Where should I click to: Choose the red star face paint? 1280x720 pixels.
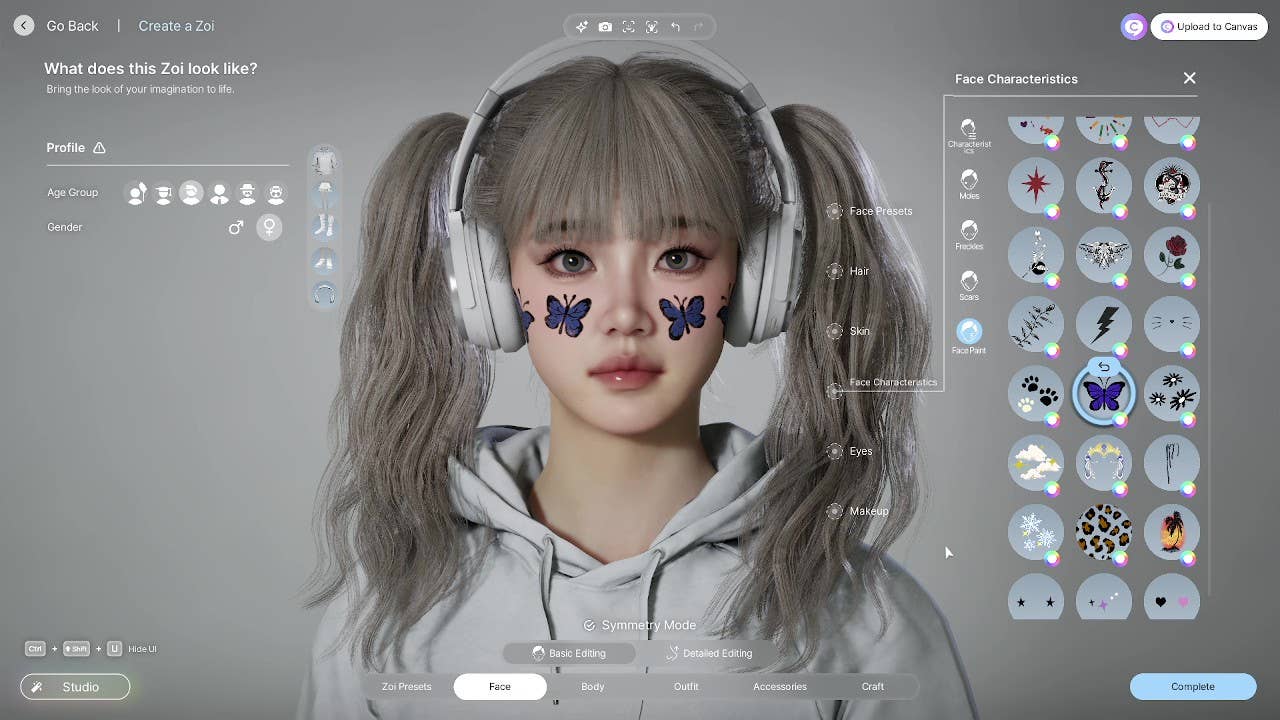pos(1036,185)
